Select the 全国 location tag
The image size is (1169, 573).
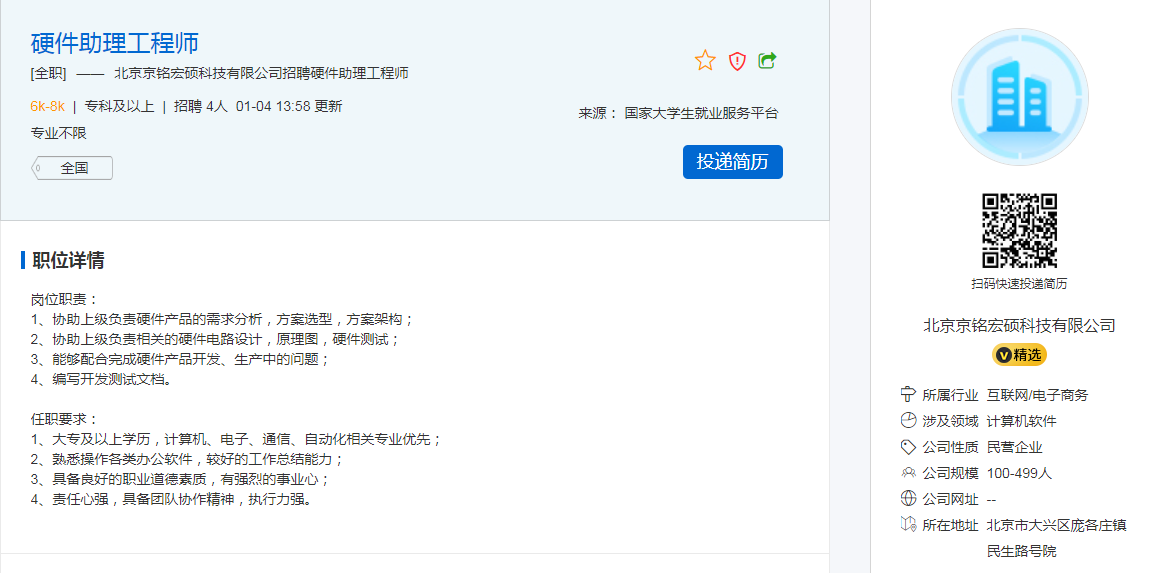pyautogui.click(x=72, y=168)
